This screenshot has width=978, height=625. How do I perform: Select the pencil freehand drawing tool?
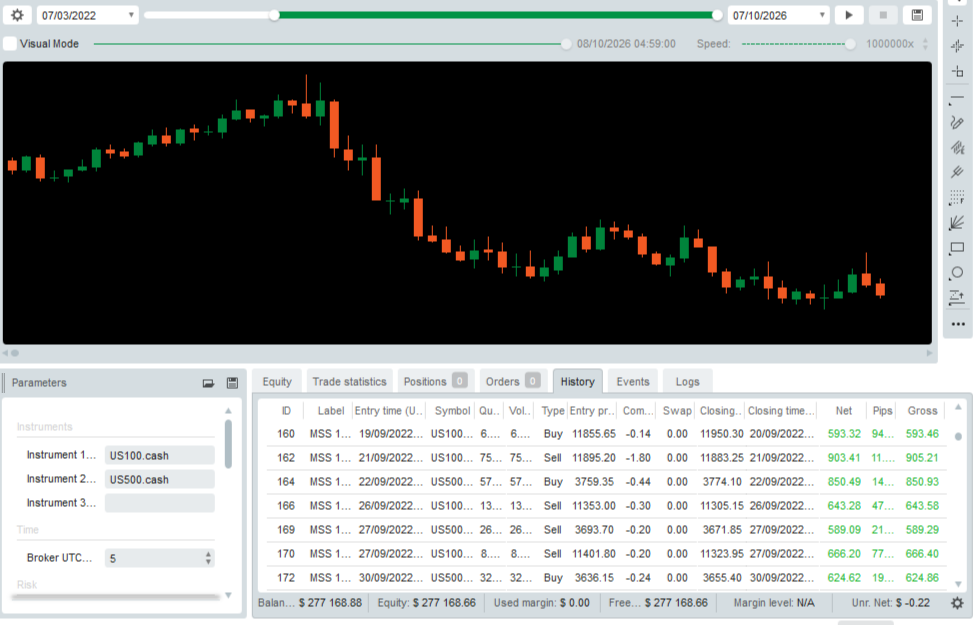[957, 122]
